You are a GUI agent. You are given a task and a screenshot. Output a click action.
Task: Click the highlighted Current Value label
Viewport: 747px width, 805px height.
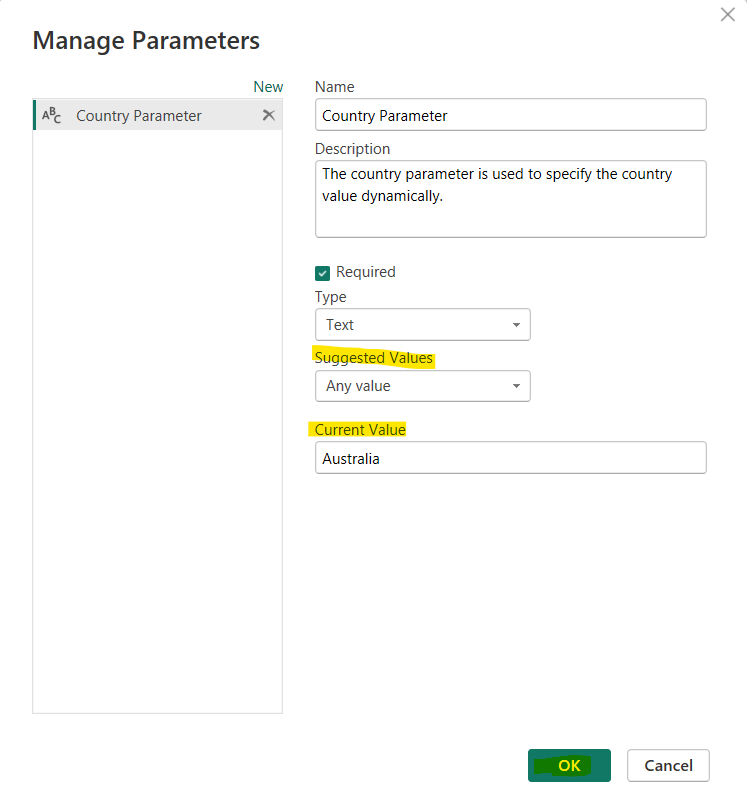(x=359, y=429)
